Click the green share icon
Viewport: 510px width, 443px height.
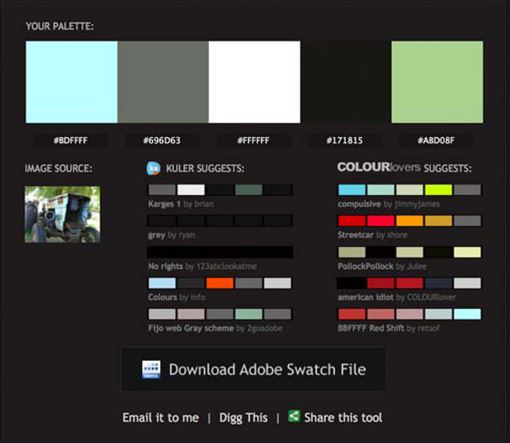coord(294,416)
